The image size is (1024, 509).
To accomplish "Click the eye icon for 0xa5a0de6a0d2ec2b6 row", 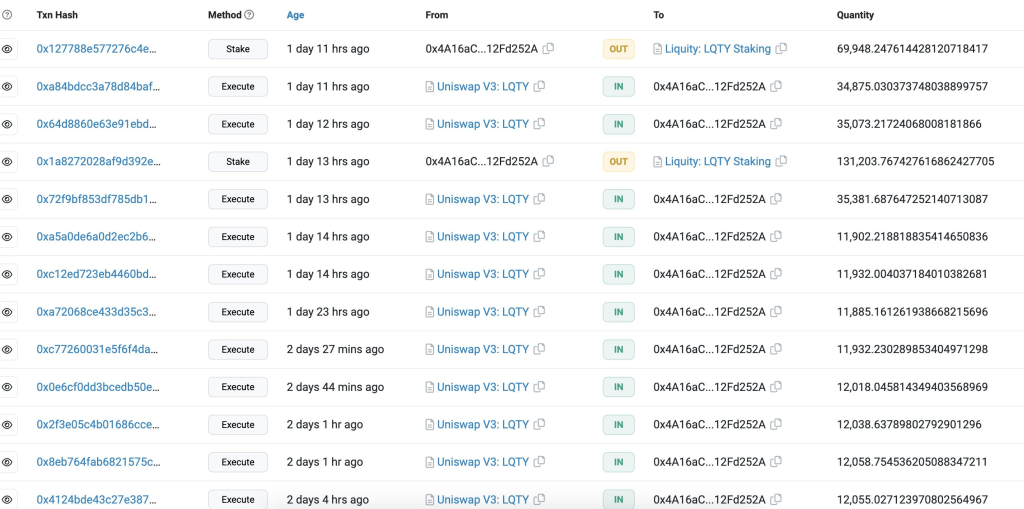I will pyautogui.click(x=7, y=237).
